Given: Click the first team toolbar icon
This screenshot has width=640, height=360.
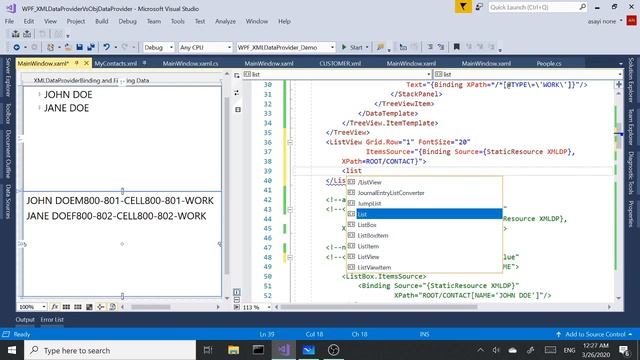Looking at the screenshot, I should (x=16, y=34).
